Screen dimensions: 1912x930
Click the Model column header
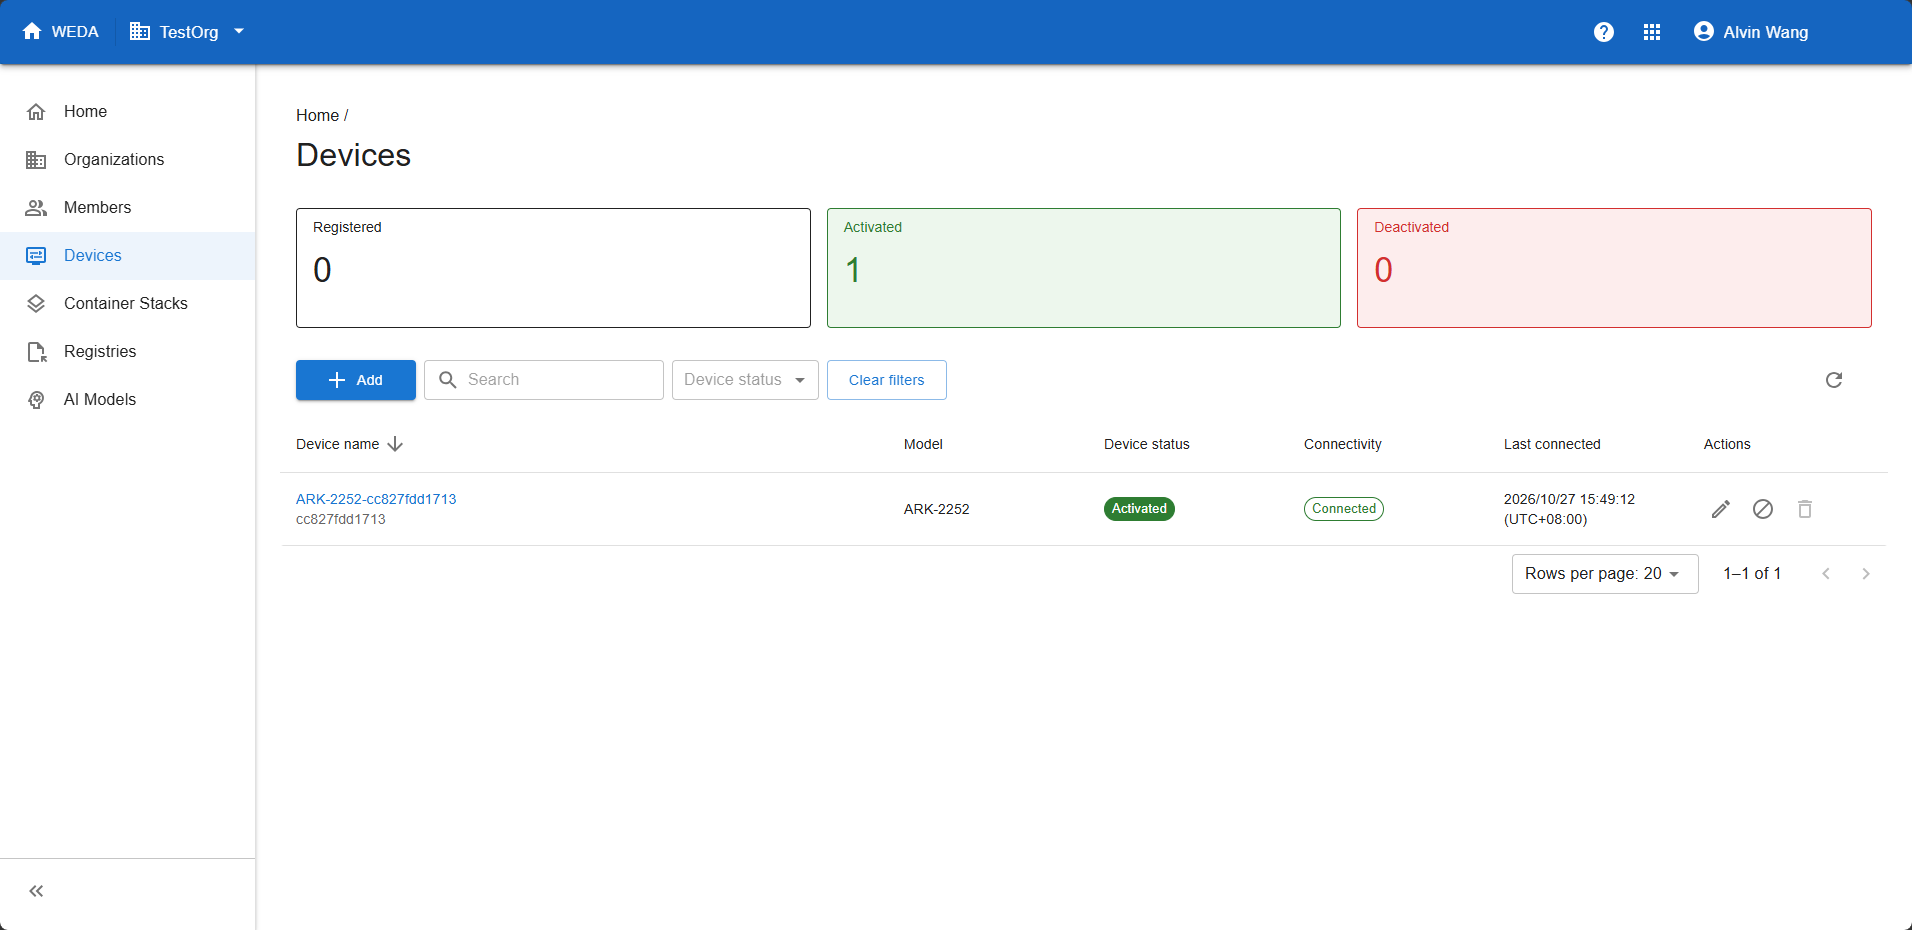click(x=923, y=444)
